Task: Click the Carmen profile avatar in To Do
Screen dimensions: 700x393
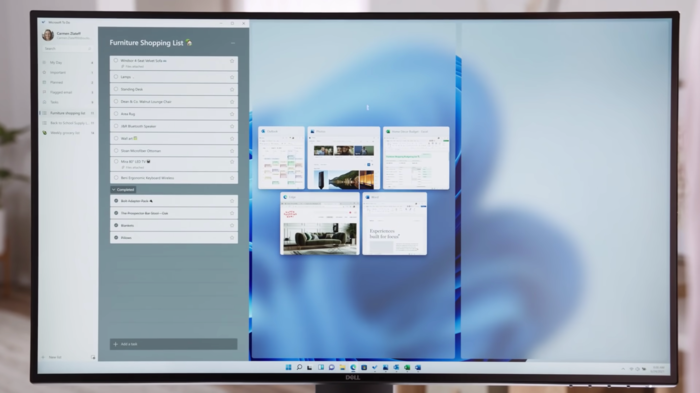Action: pos(48,35)
